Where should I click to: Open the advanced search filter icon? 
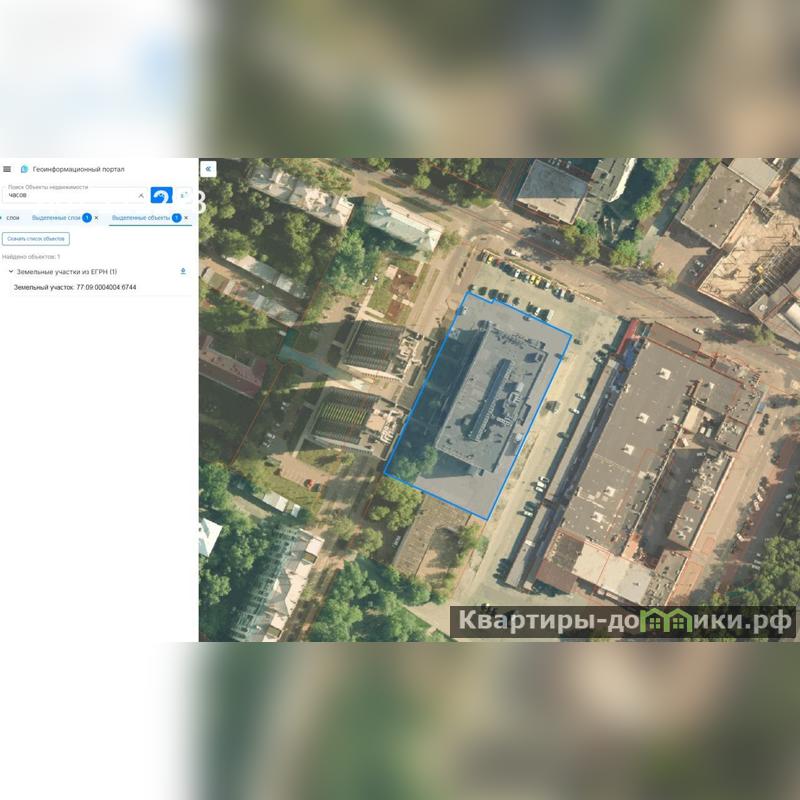click(x=184, y=195)
